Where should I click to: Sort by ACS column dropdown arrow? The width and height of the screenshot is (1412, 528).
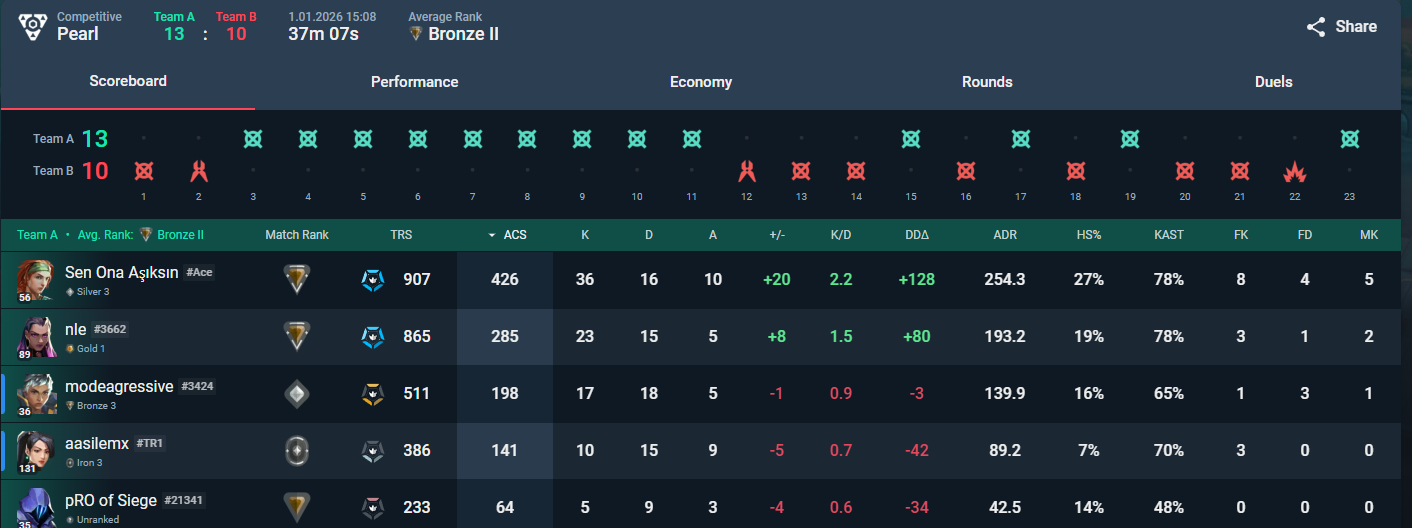491,235
